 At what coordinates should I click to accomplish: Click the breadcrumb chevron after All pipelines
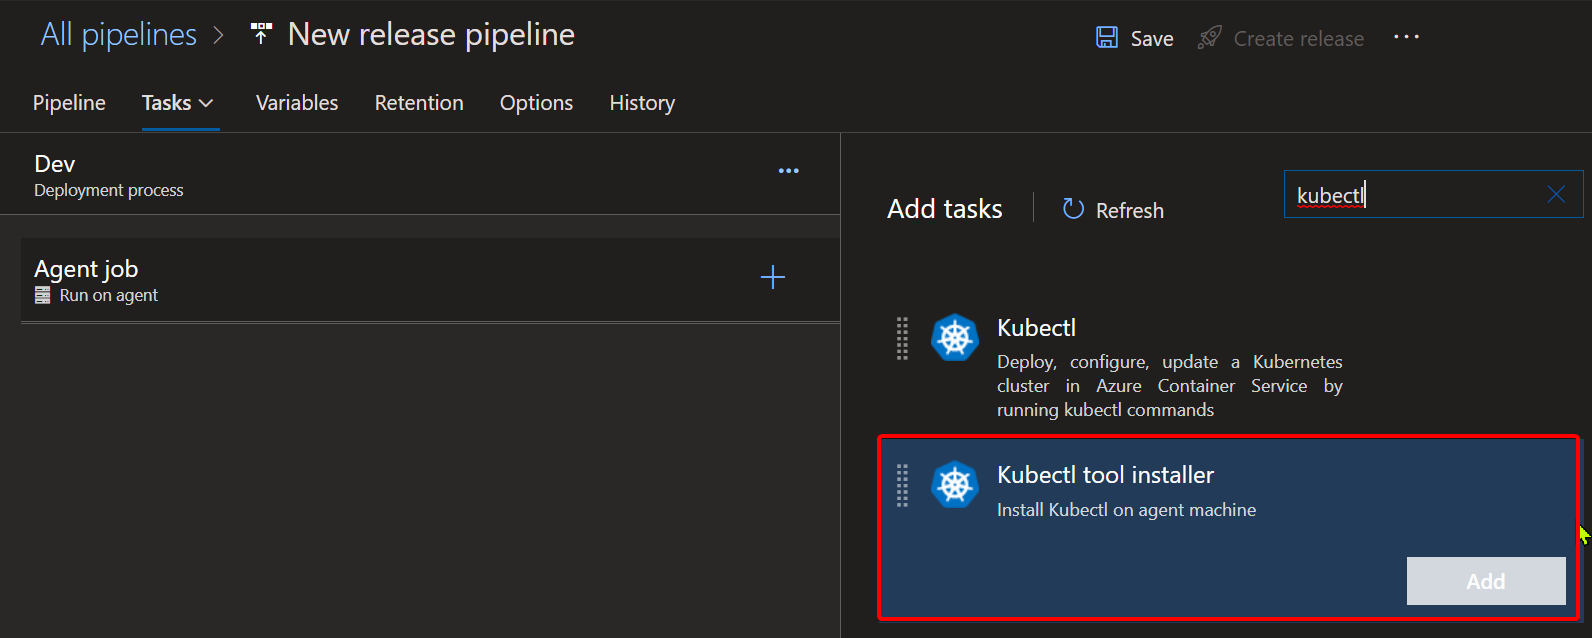pos(218,36)
